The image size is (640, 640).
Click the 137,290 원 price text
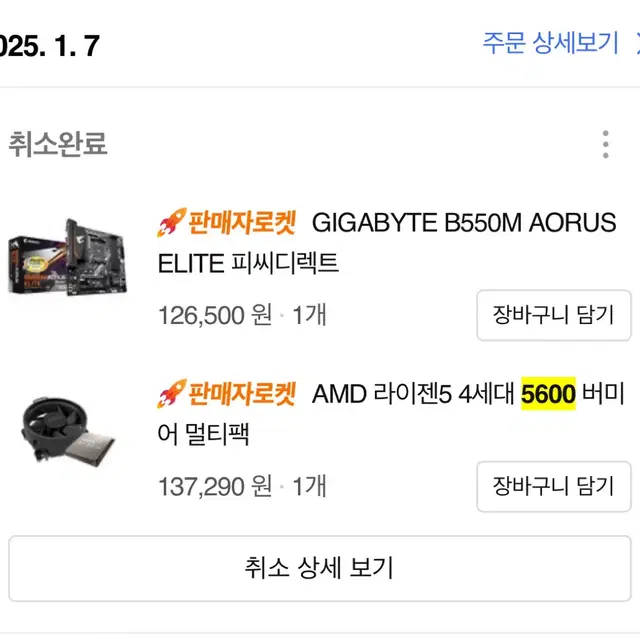tap(214, 487)
